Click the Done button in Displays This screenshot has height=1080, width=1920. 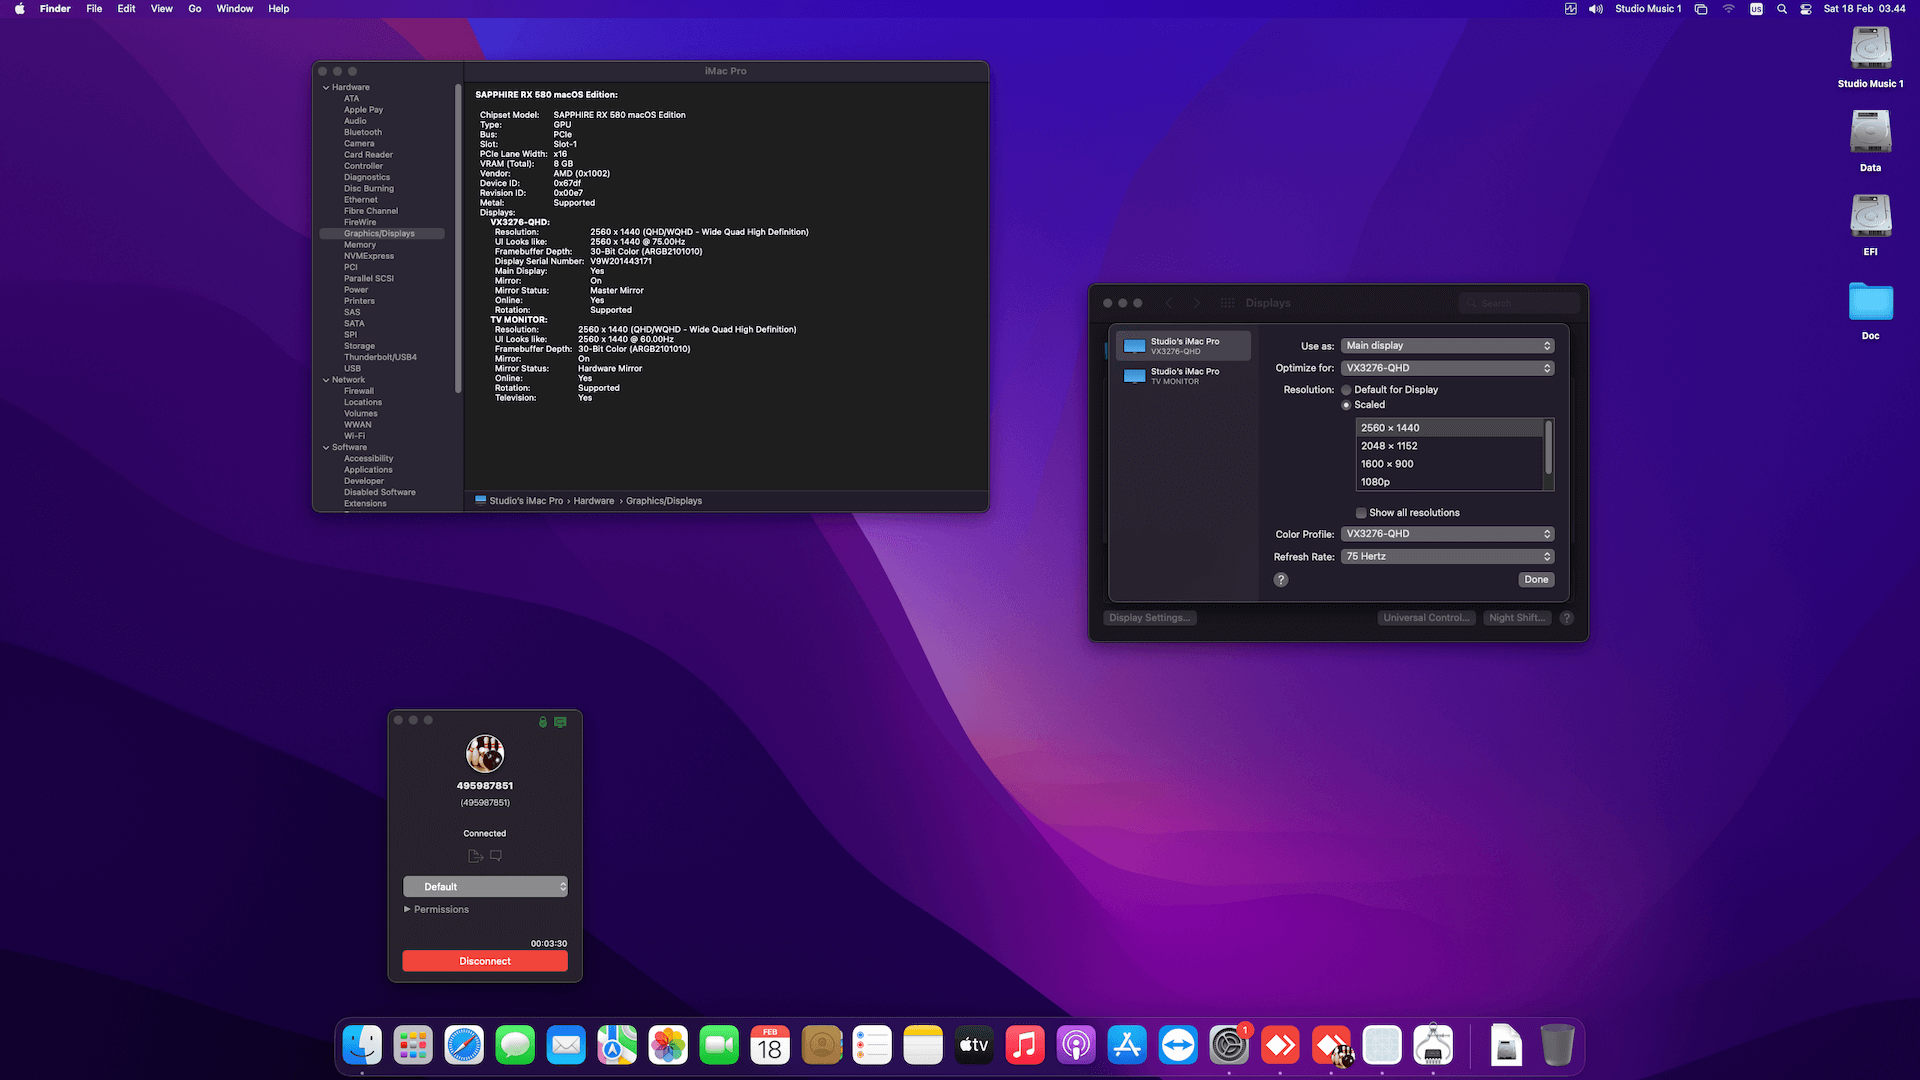click(x=1536, y=579)
